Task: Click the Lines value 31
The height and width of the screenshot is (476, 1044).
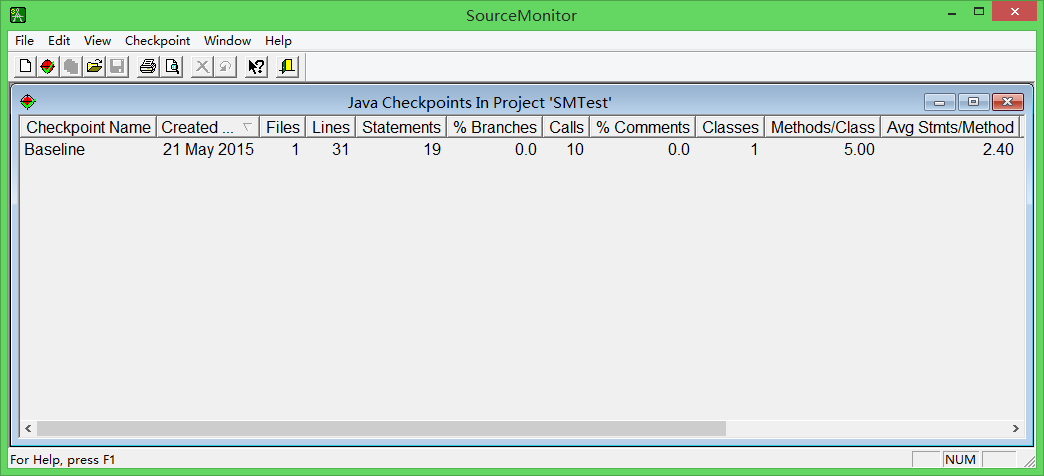Action: (x=340, y=150)
